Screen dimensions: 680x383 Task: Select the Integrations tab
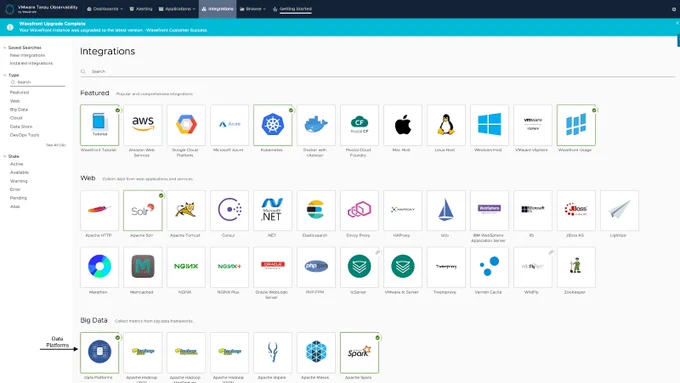pos(217,9)
